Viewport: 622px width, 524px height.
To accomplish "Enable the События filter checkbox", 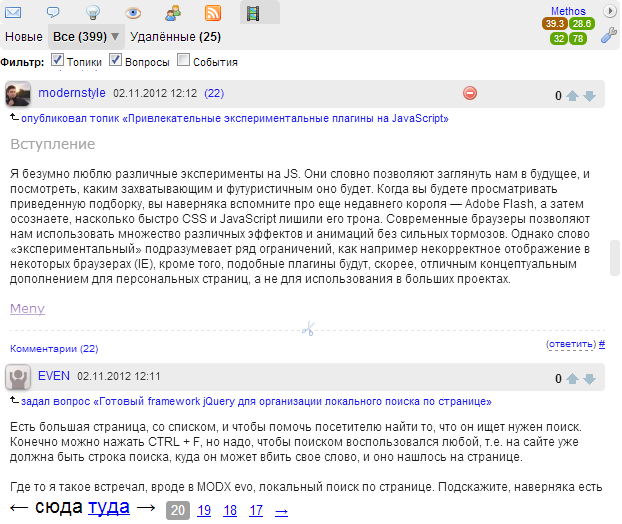I will [x=183, y=60].
